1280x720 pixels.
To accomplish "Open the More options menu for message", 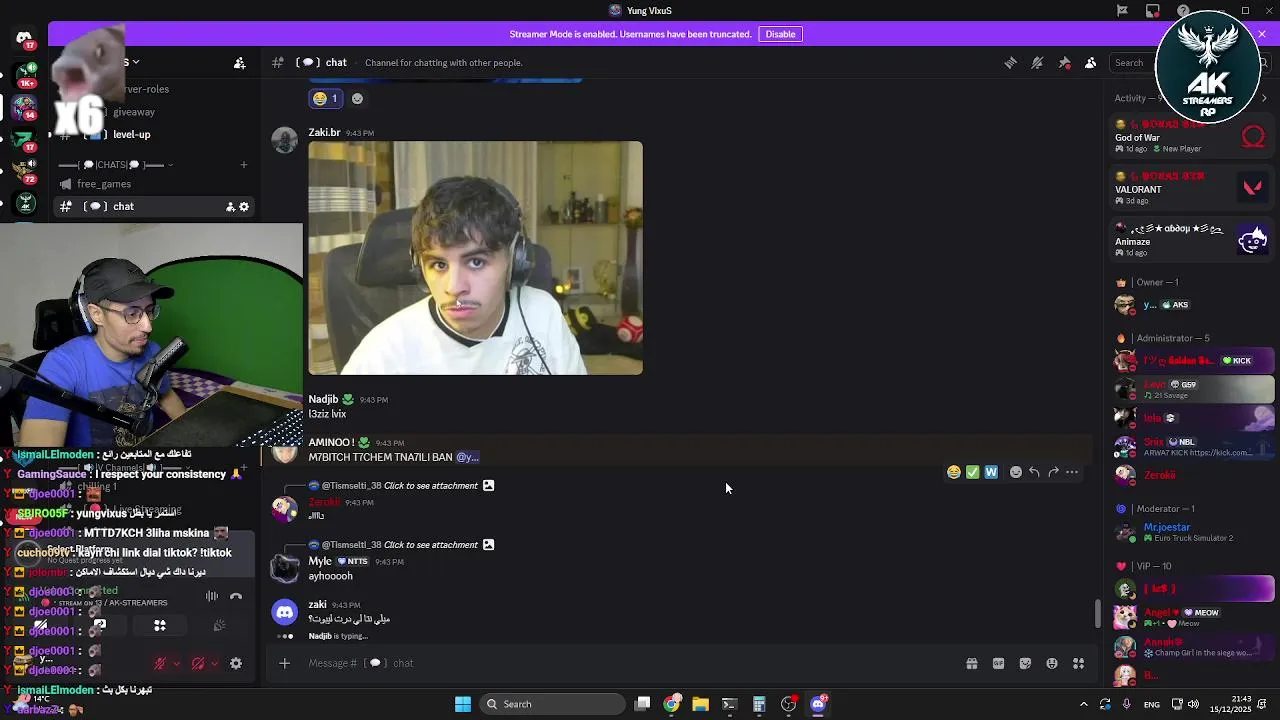I will [1072, 472].
